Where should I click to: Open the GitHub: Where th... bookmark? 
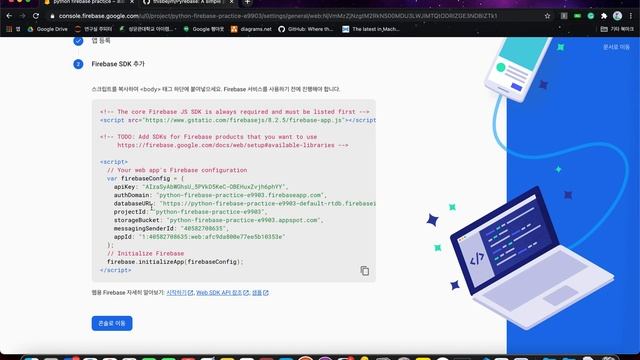click(306, 29)
